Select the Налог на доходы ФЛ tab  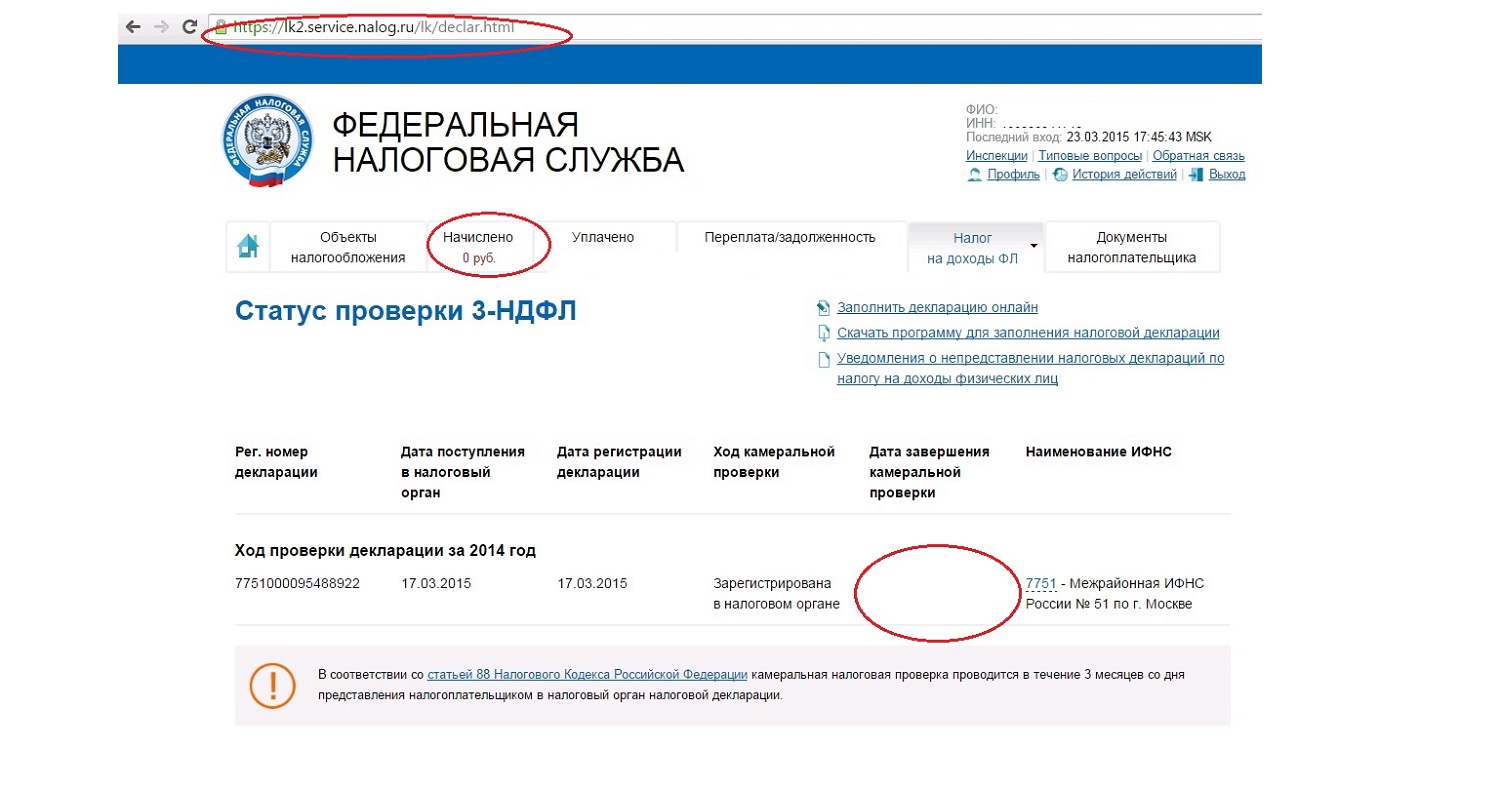973,247
